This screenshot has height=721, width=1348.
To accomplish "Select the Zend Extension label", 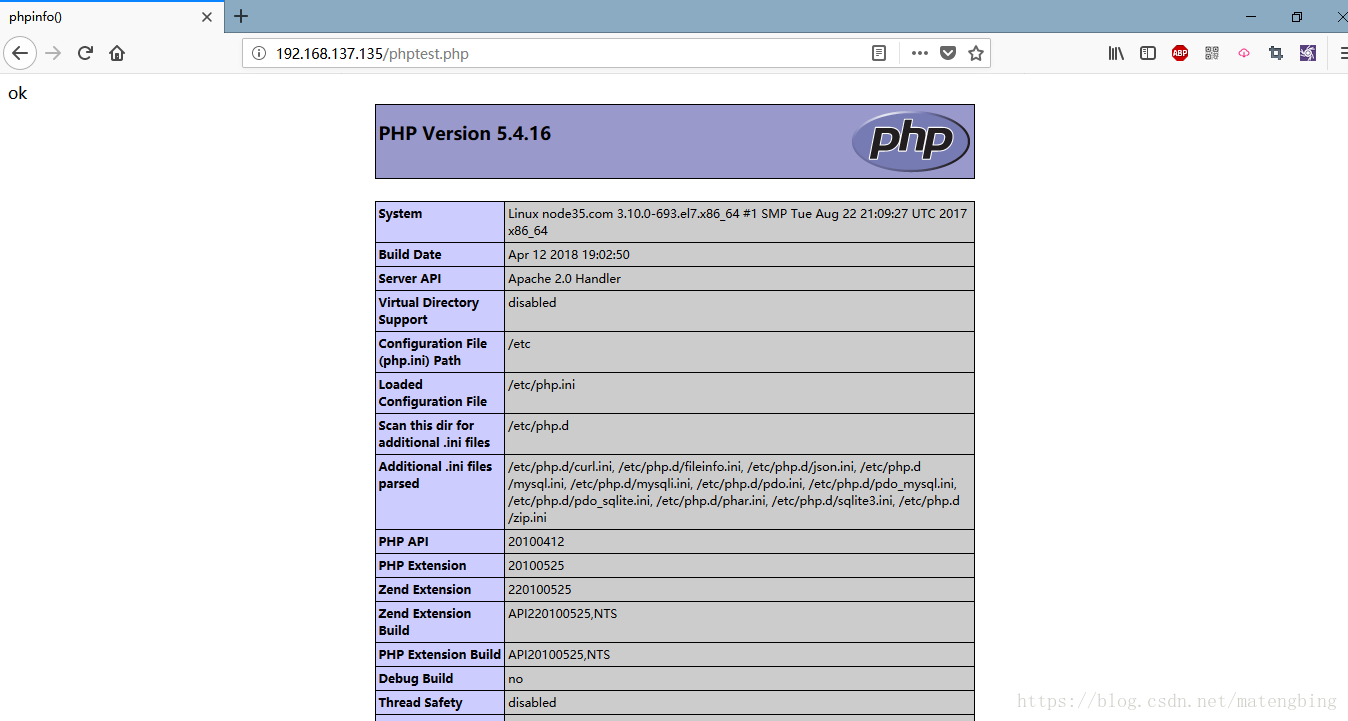I will (x=425, y=590).
